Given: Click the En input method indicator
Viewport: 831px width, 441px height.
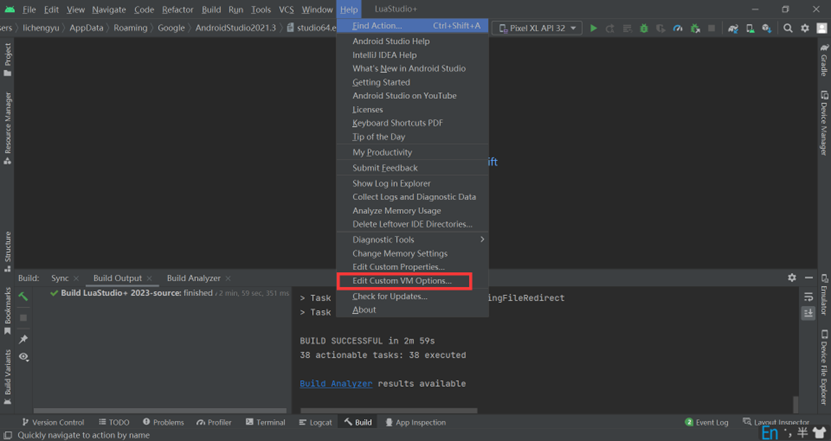Looking at the screenshot, I should click(x=770, y=433).
